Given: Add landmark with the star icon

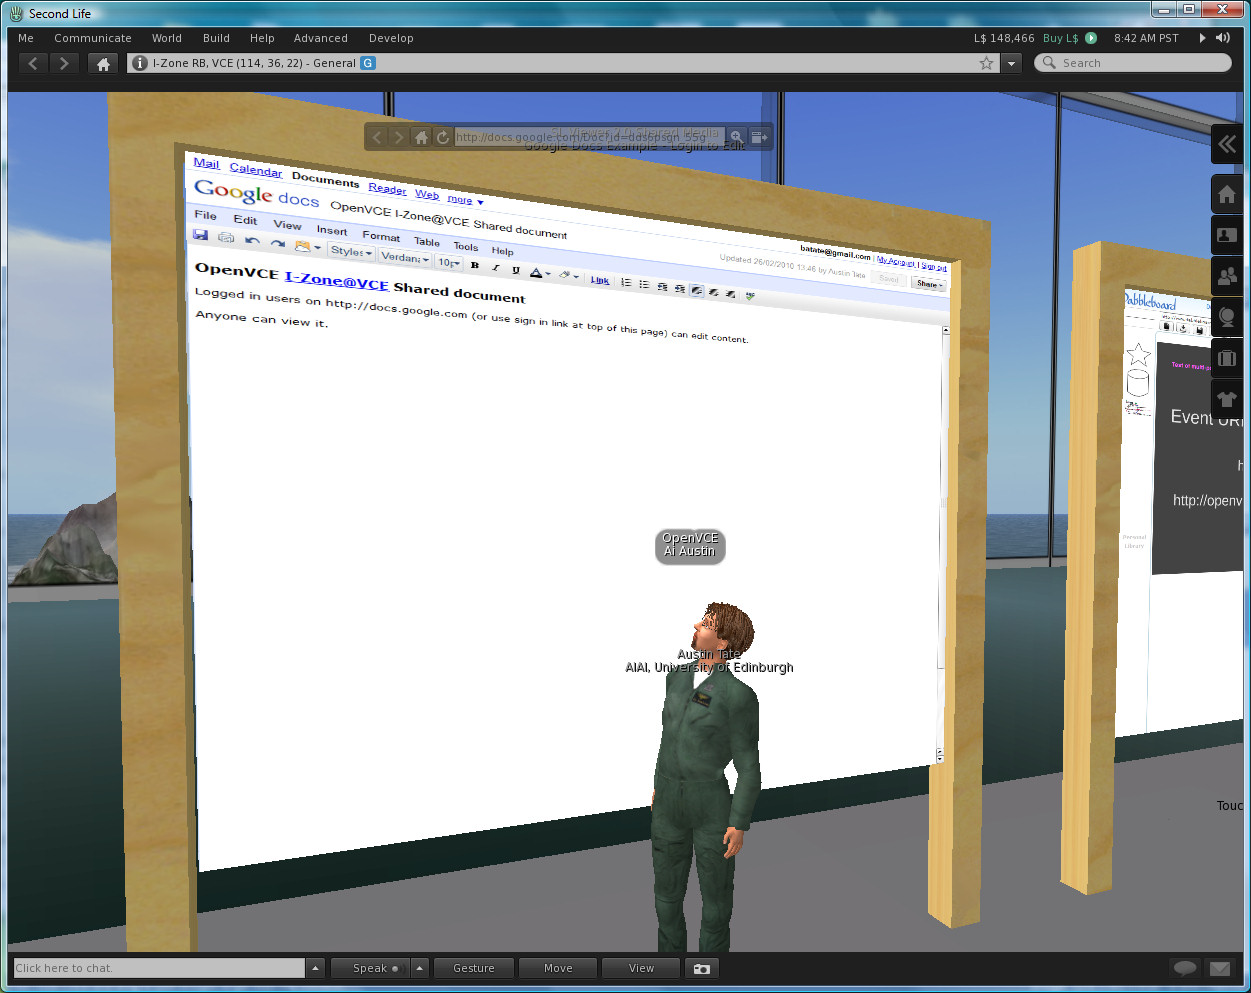Looking at the screenshot, I should click(x=987, y=63).
